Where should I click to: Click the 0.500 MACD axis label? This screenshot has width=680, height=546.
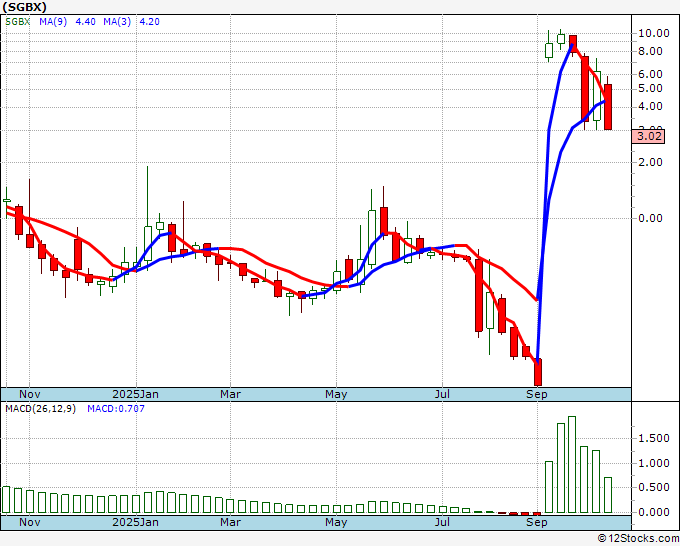(654, 487)
